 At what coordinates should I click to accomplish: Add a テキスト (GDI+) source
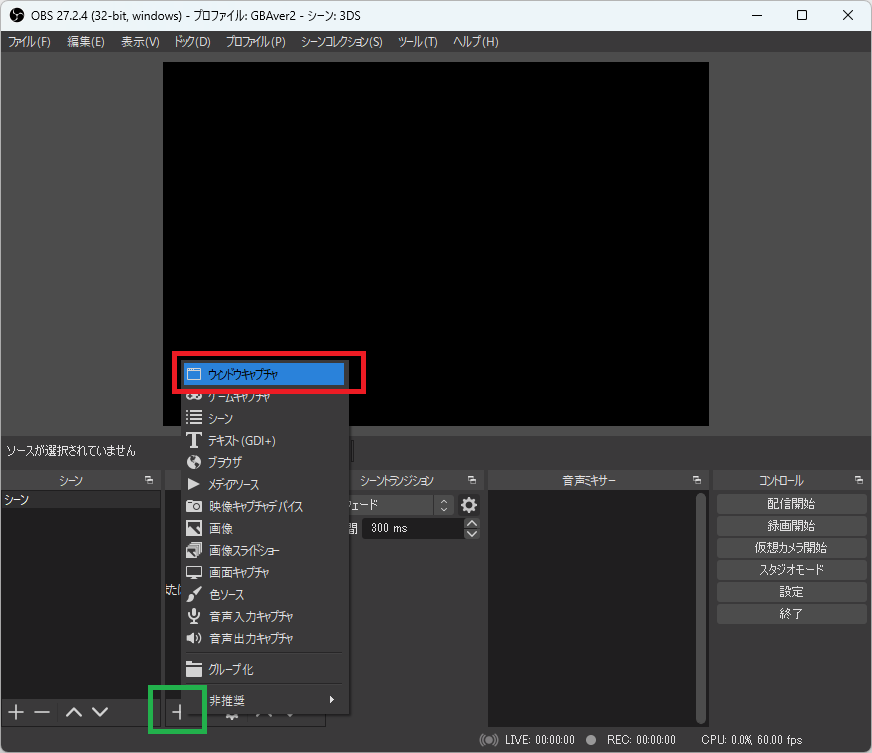pyautogui.click(x=264, y=440)
